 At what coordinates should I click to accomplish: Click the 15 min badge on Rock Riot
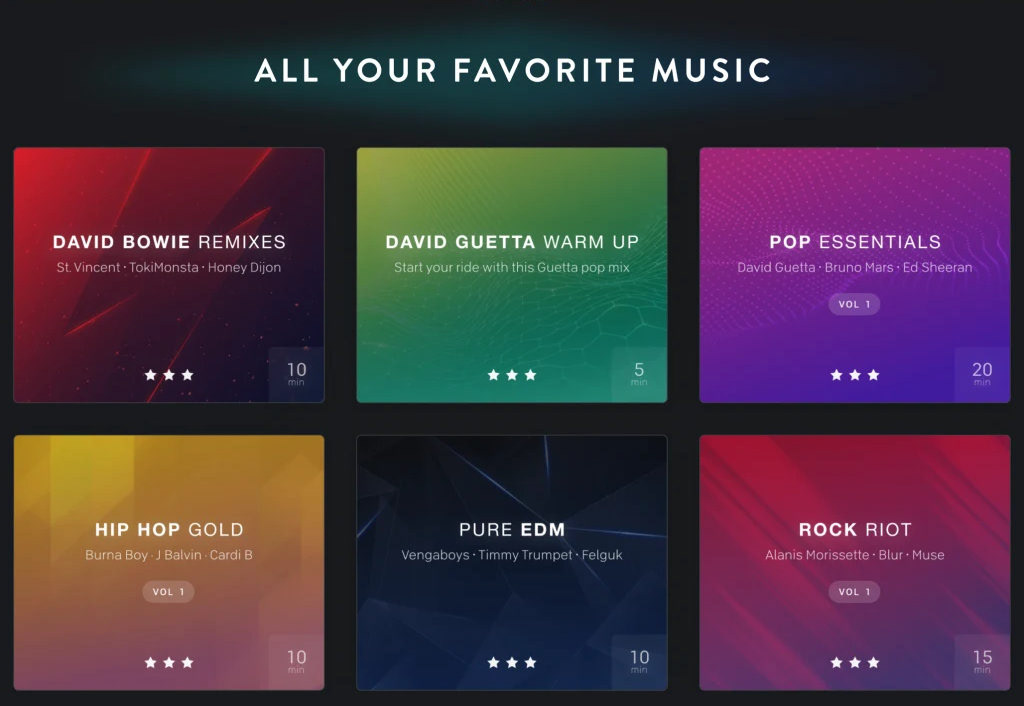click(982, 662)
